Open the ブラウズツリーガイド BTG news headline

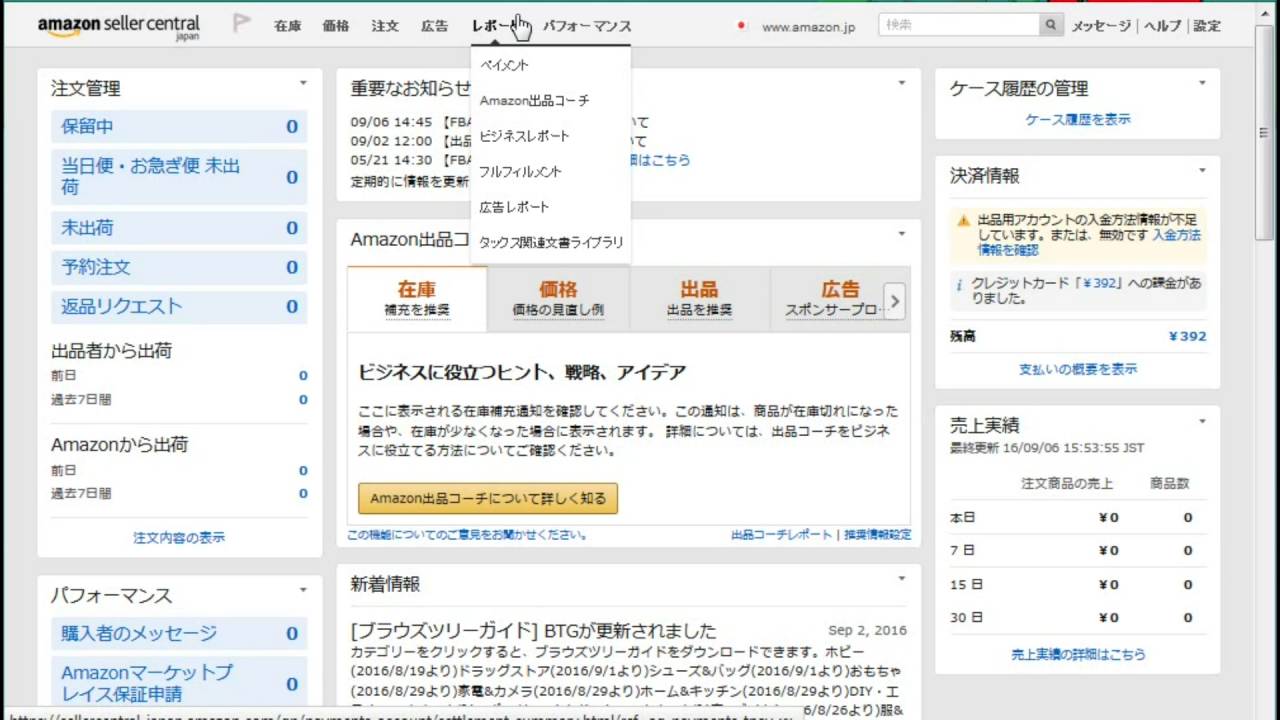[x=534, y=631]
